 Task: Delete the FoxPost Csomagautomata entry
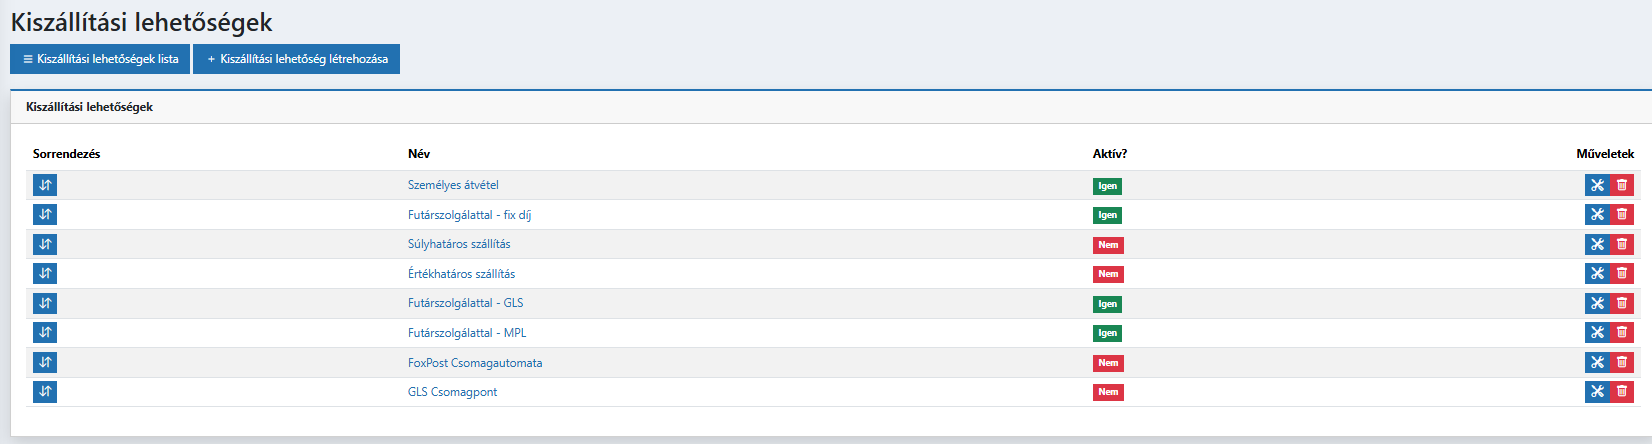[x=1622, y=362]
